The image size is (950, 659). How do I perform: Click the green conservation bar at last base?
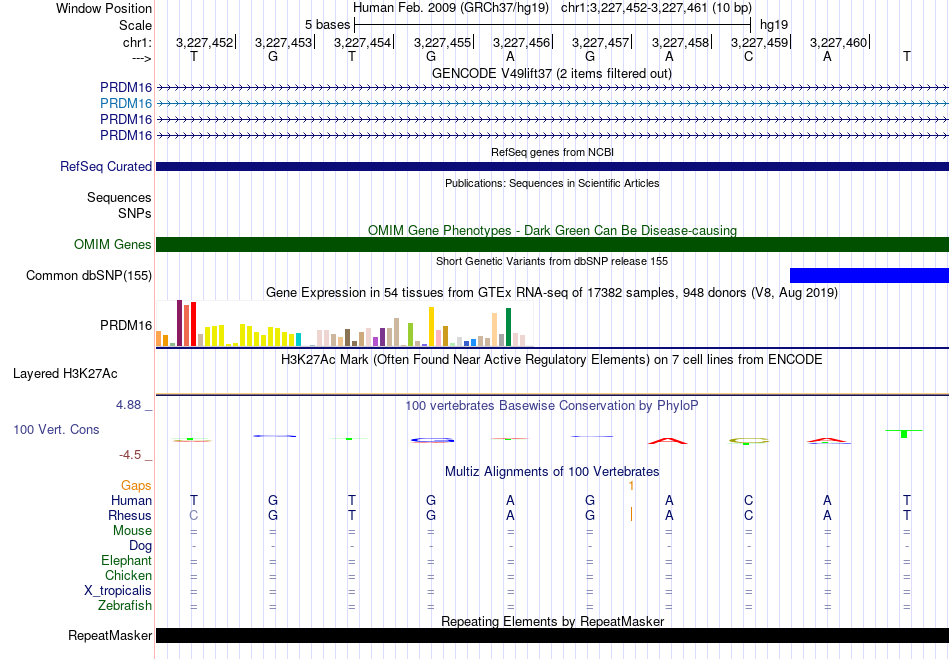click(904, 434)
